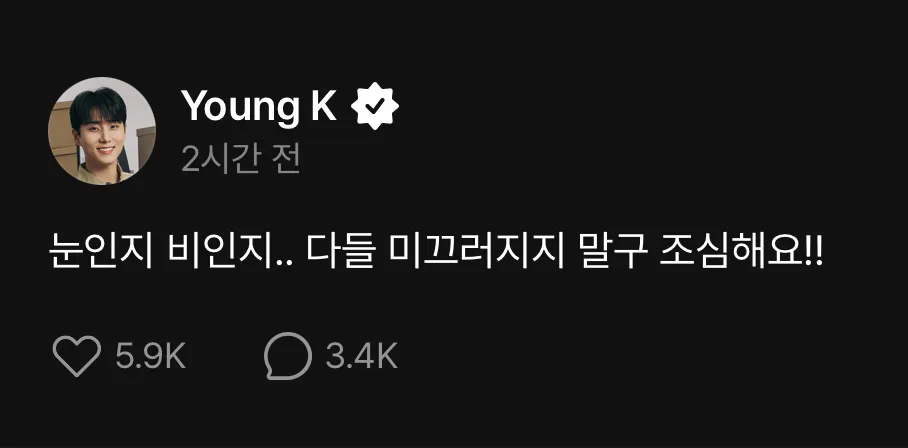Click 2시간 in the post timestamp

(218, 159)
